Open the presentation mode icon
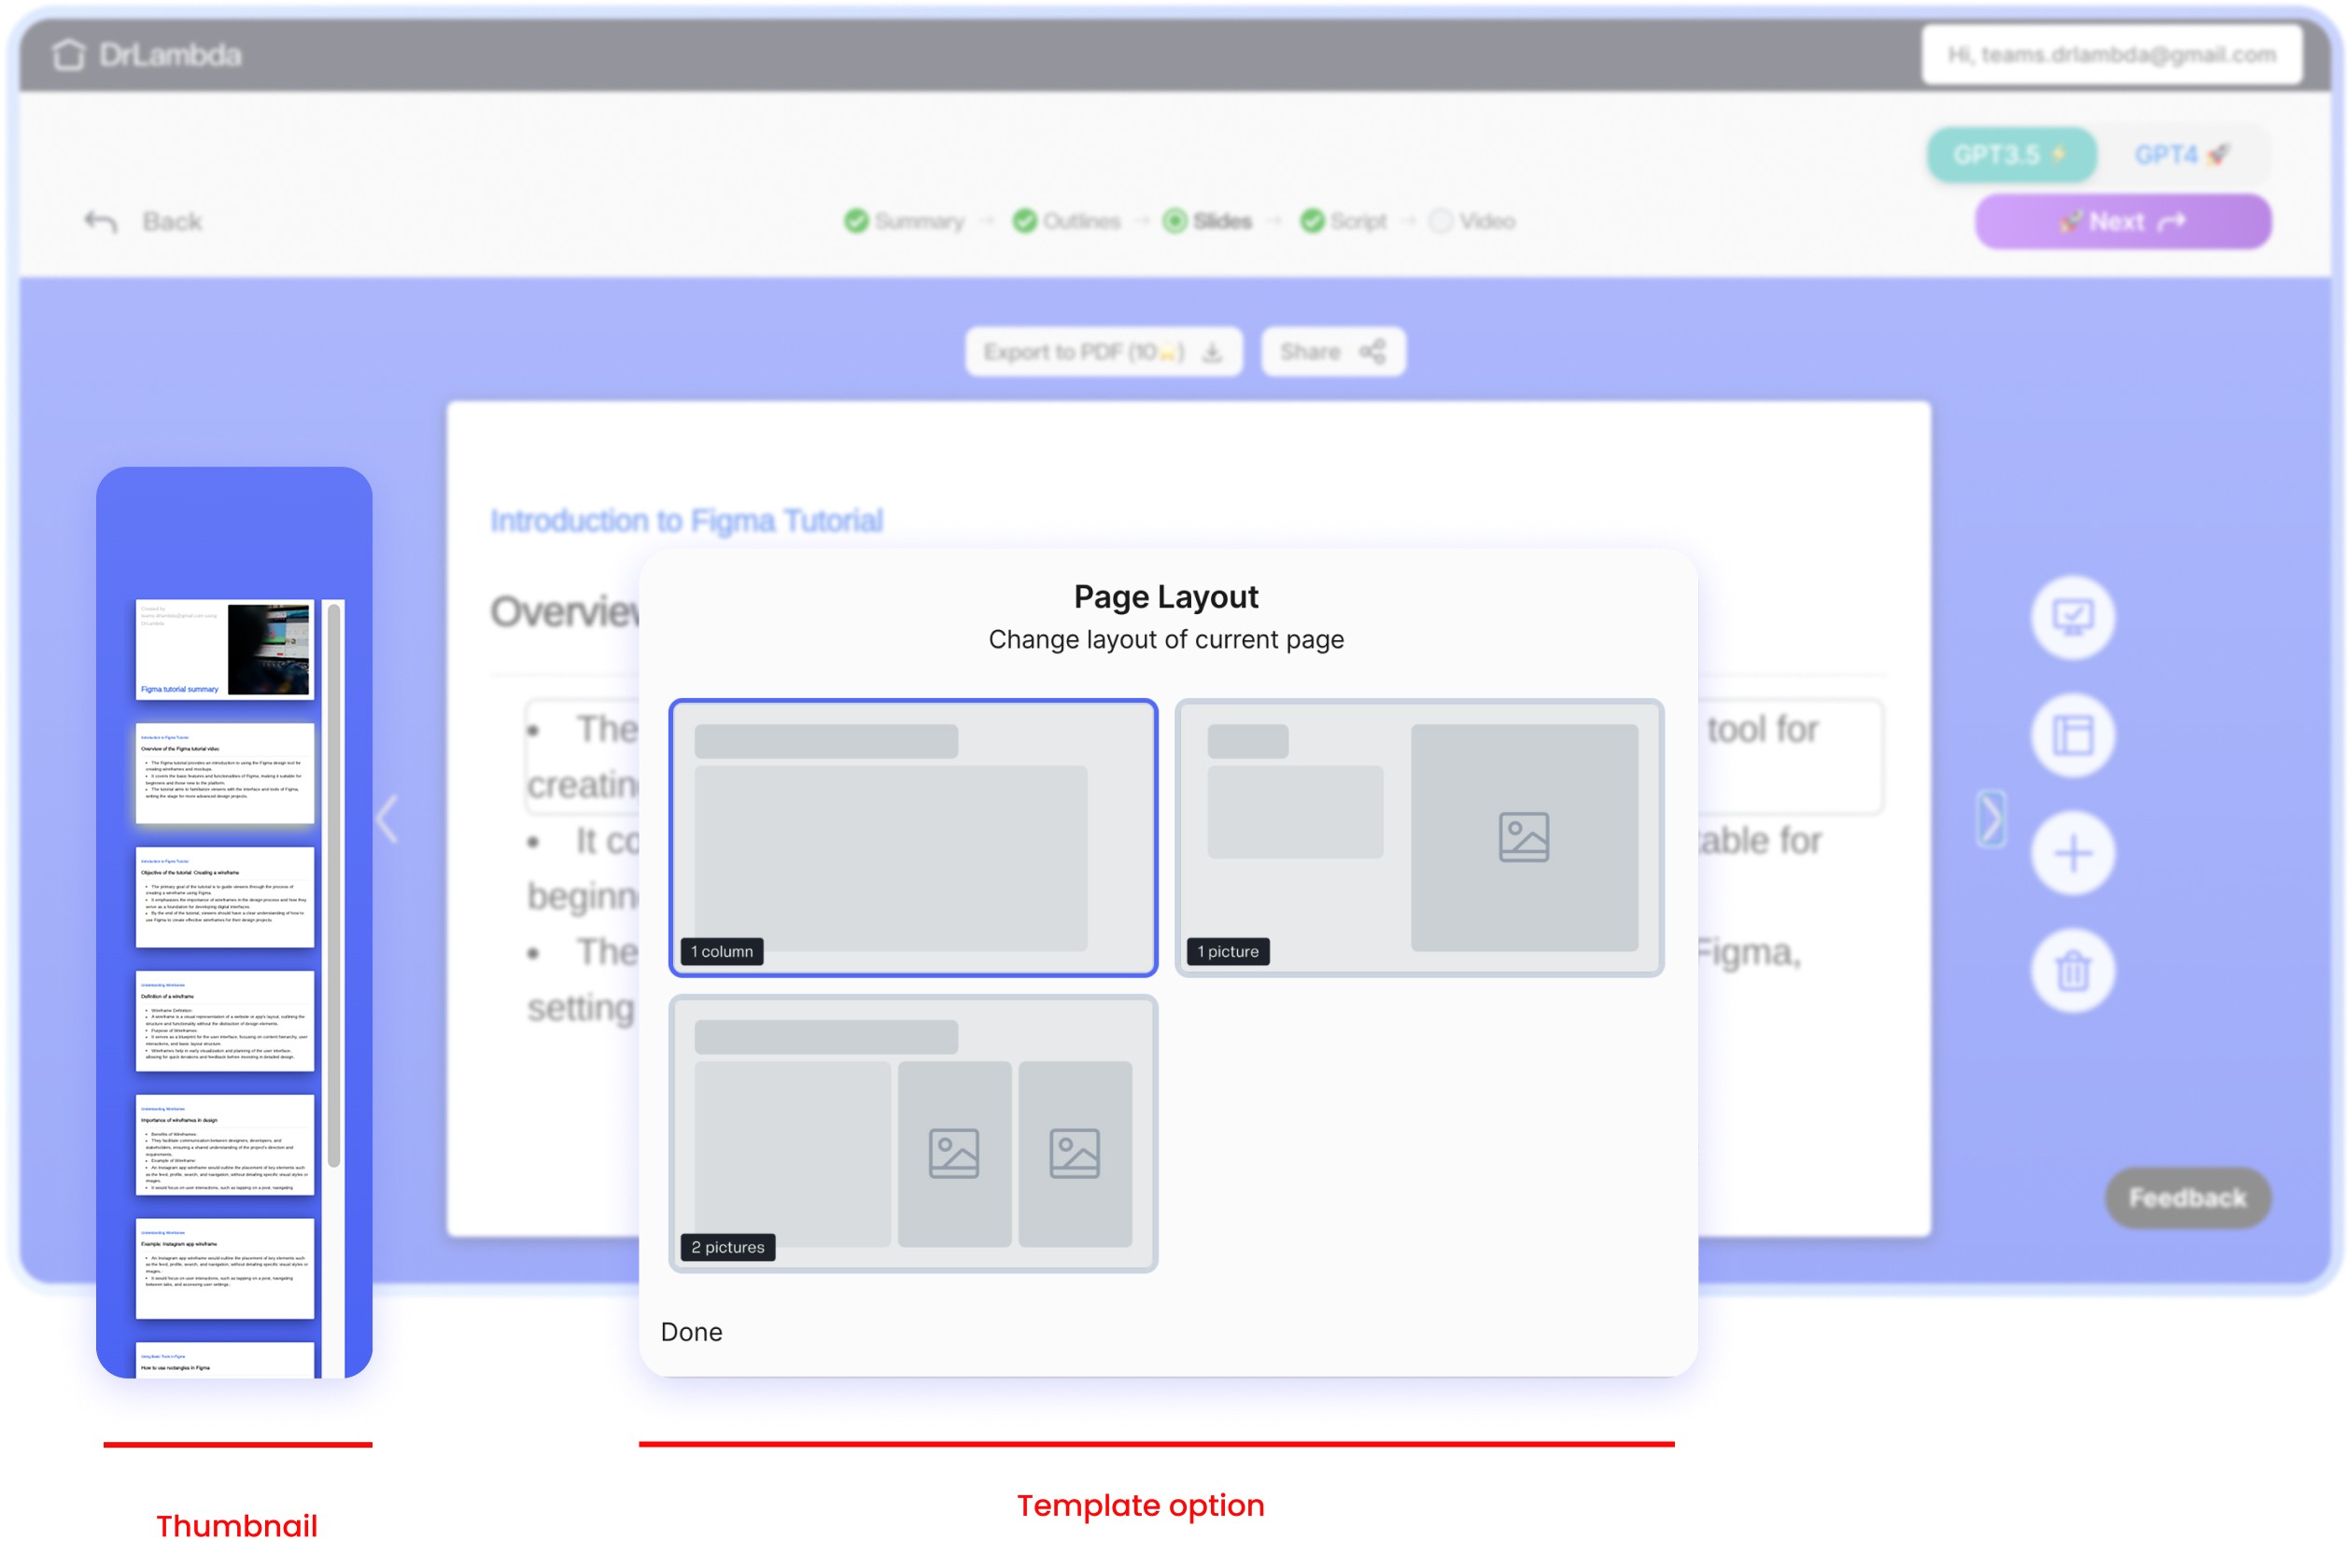 (2072, 618)
